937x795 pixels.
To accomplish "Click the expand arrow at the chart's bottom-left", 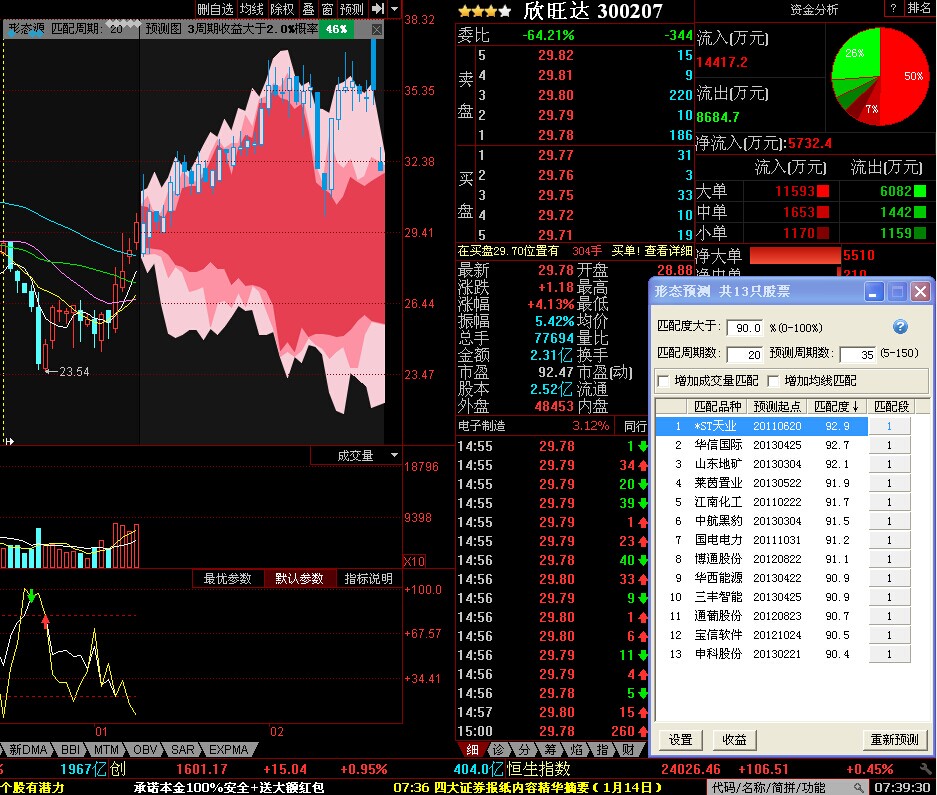I will pyautogui.click(x=8, y=442).
